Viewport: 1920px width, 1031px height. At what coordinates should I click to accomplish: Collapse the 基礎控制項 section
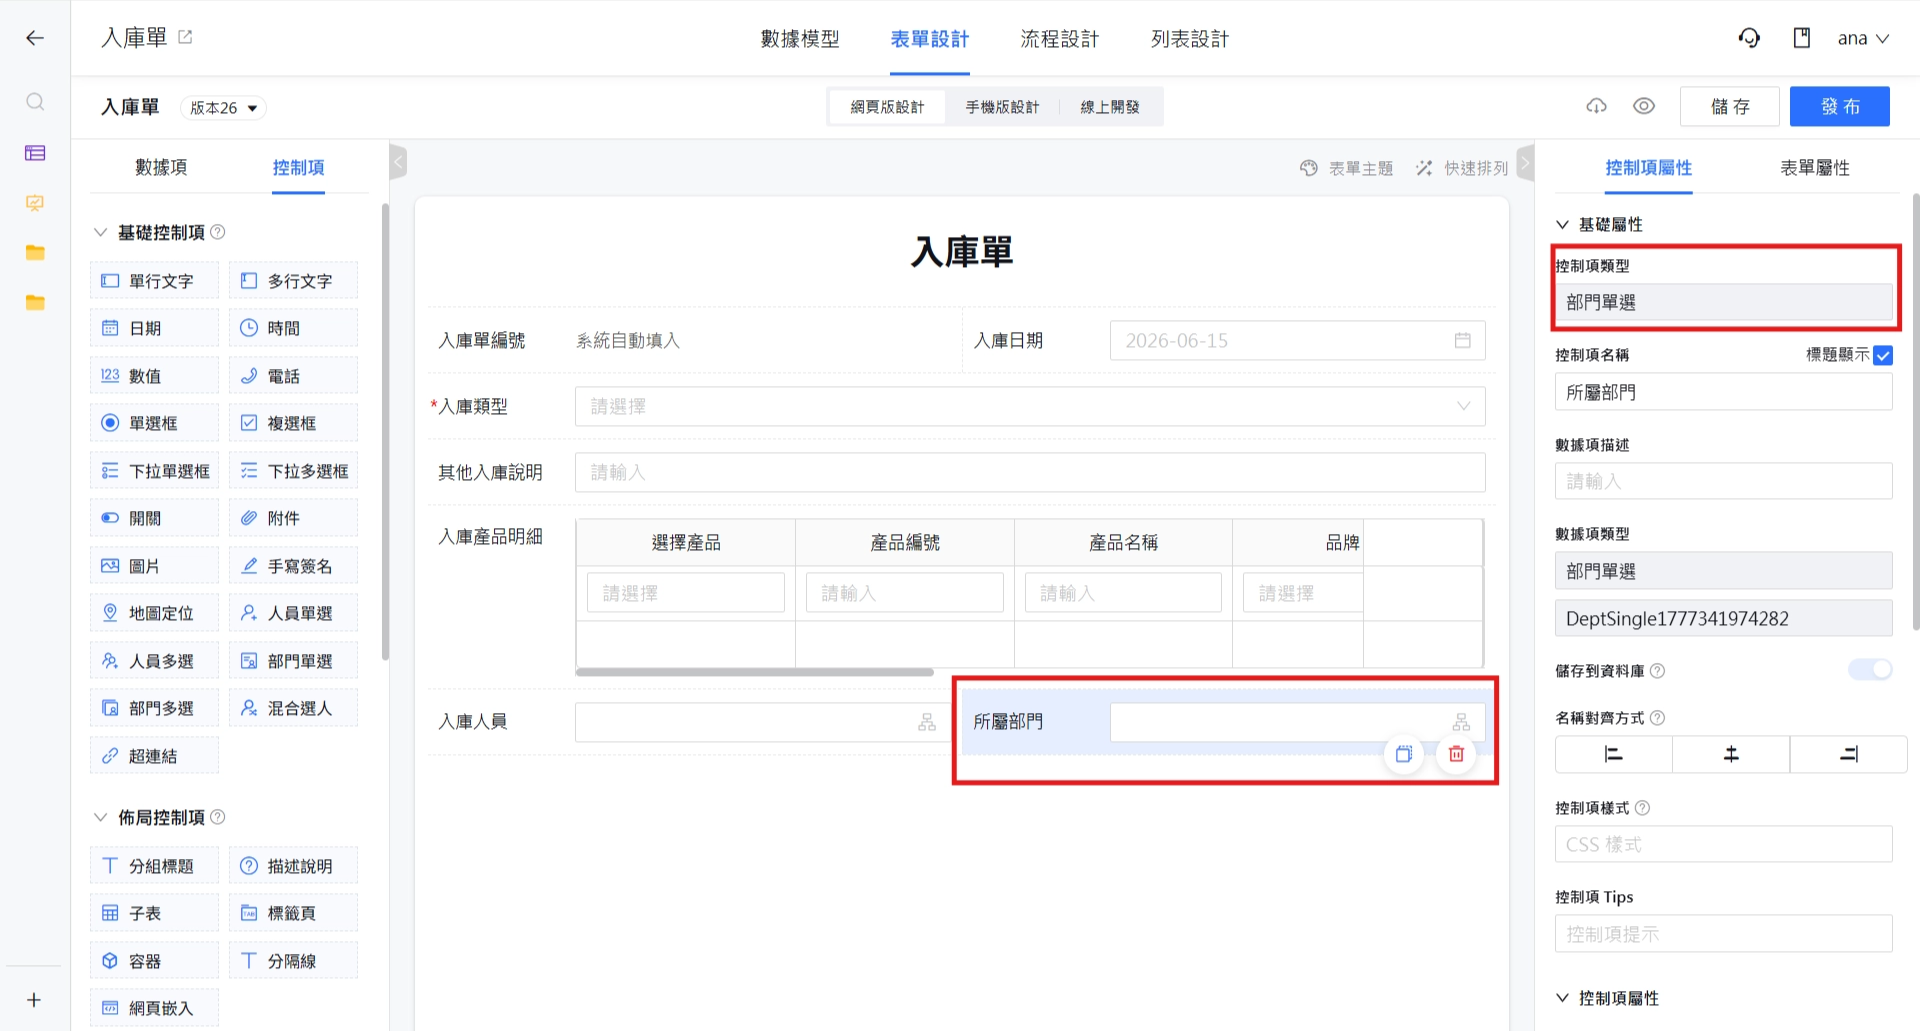(100, 232)
